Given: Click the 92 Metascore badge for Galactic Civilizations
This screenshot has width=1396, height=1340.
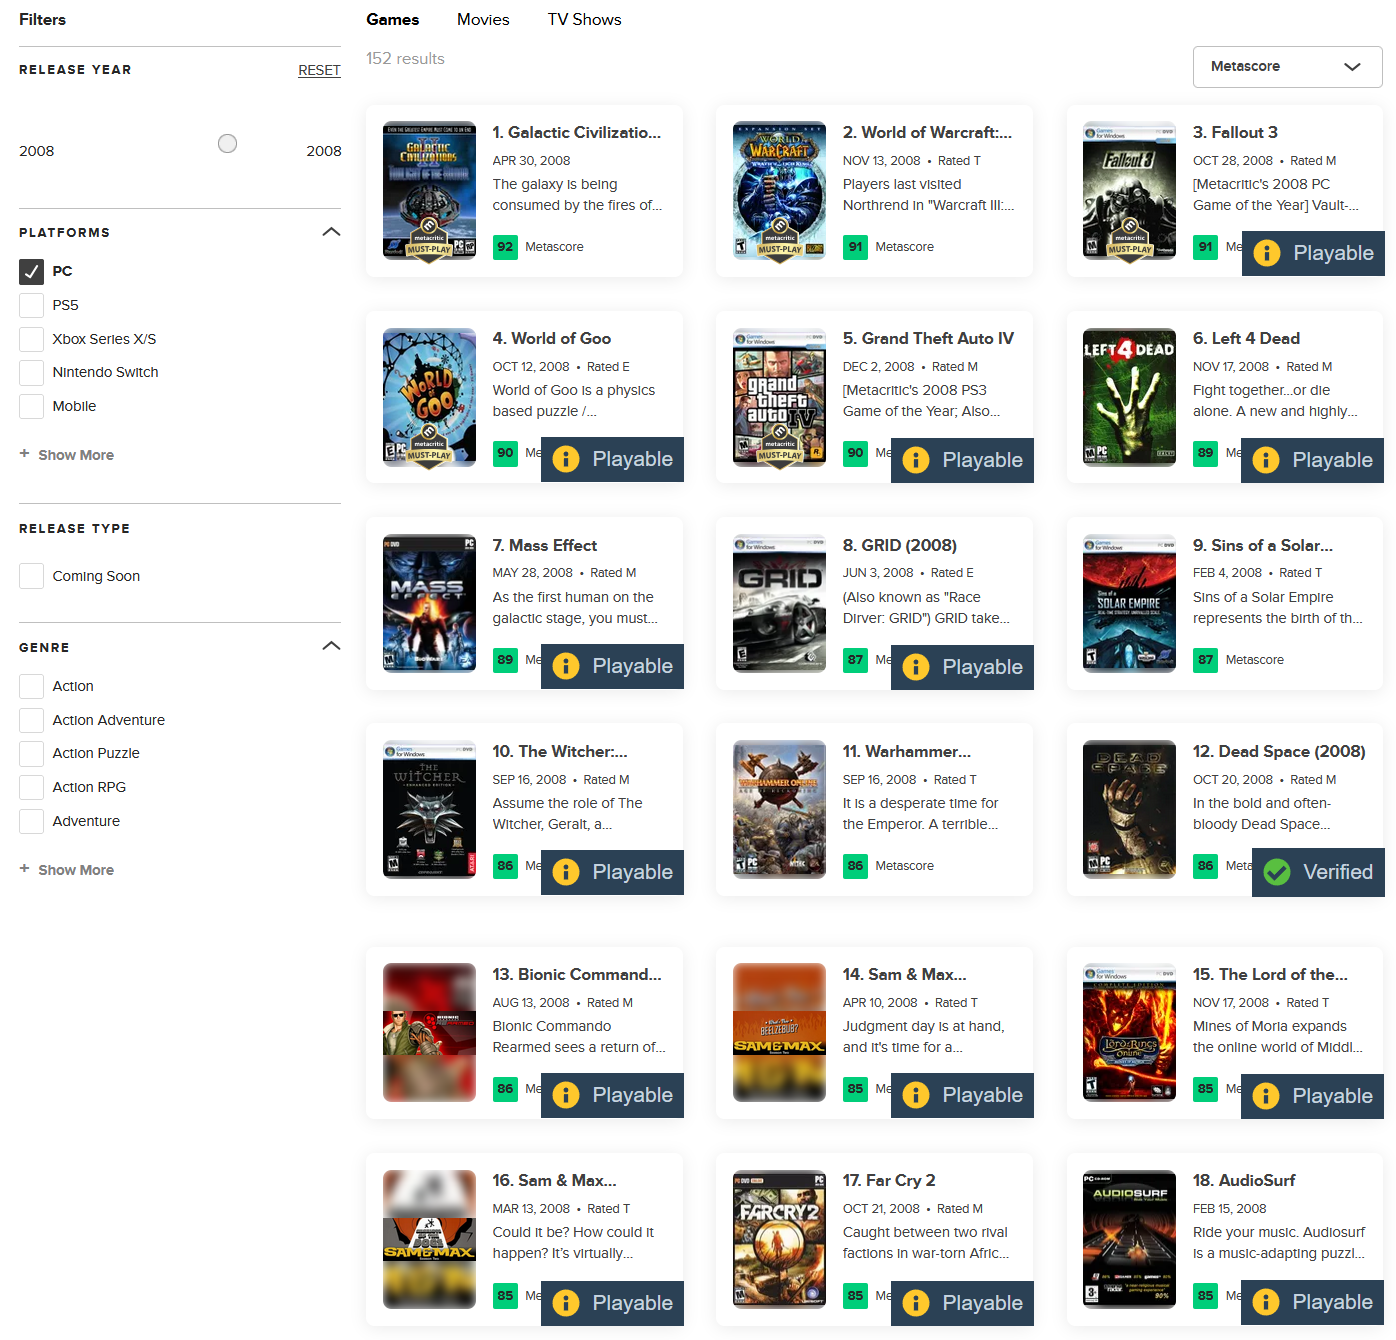Looking at the screenshot, I should pyautogui.click(x=505, y=247).
